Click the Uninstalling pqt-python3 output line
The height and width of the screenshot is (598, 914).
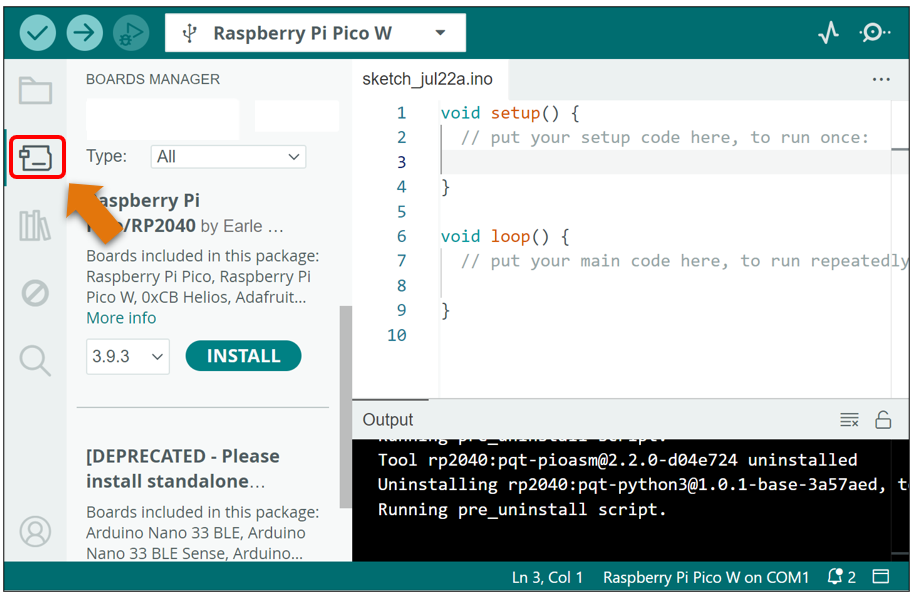click(642, 485)
